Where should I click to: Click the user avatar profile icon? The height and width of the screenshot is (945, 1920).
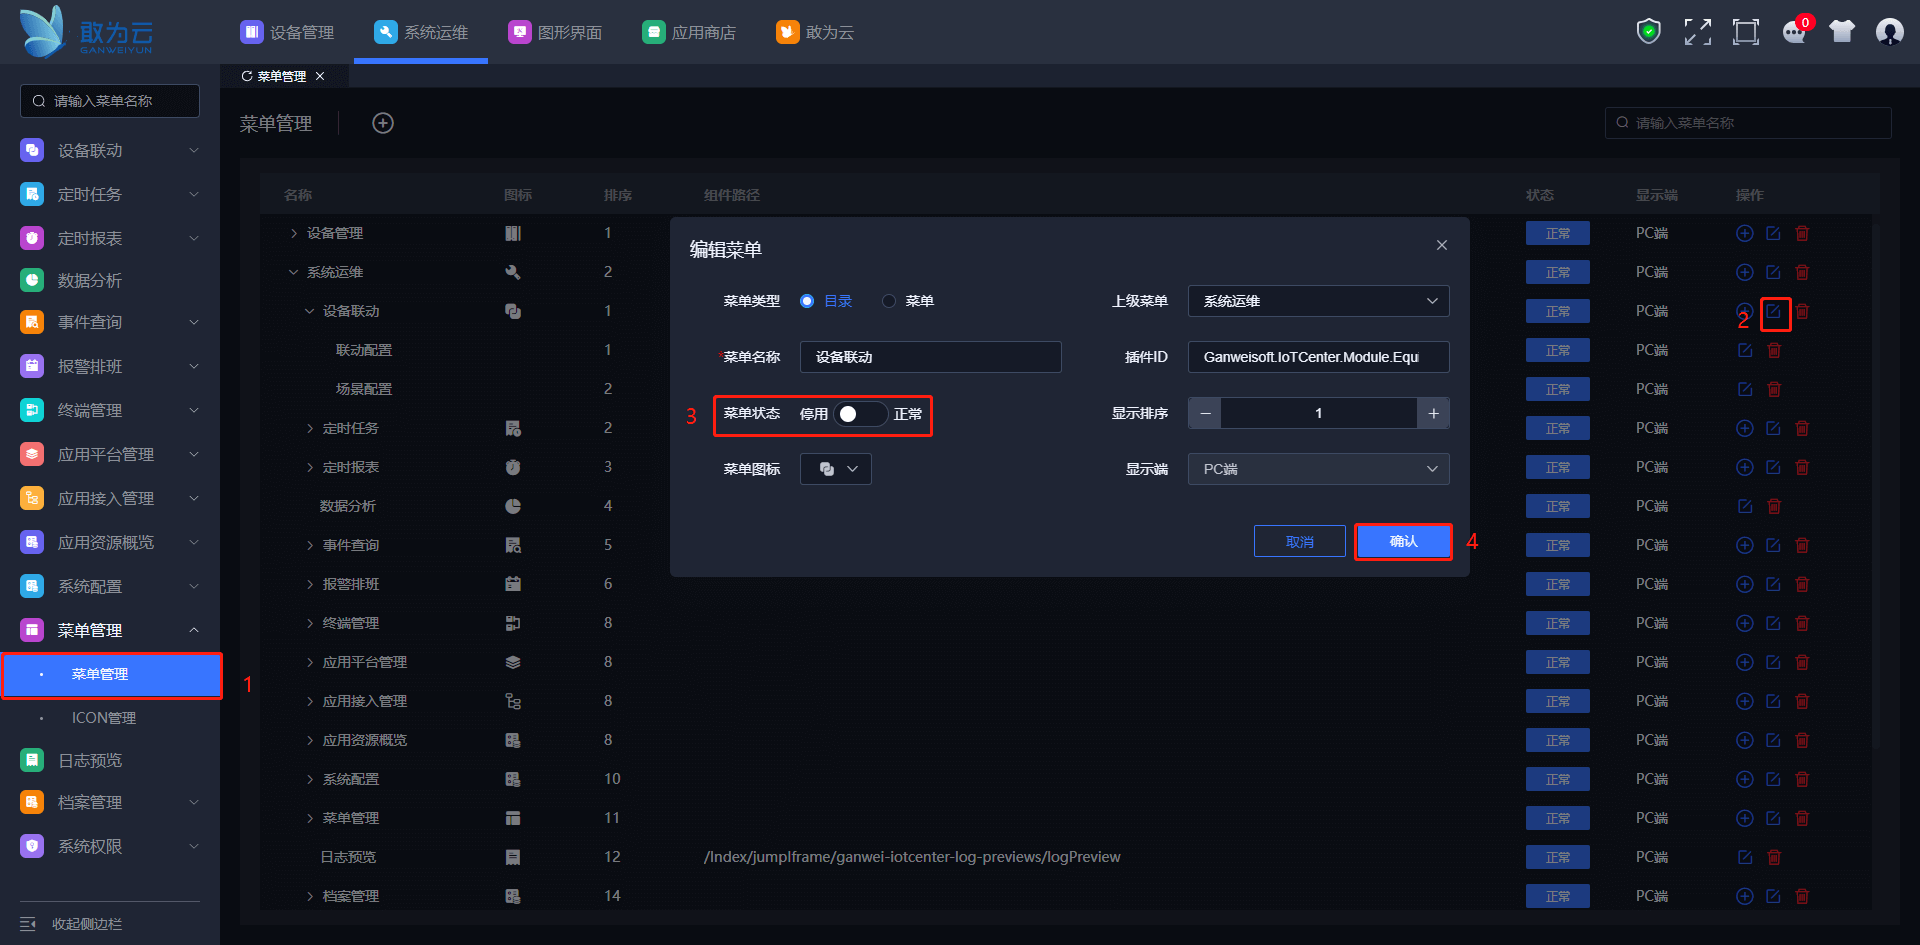[1889, 32]
